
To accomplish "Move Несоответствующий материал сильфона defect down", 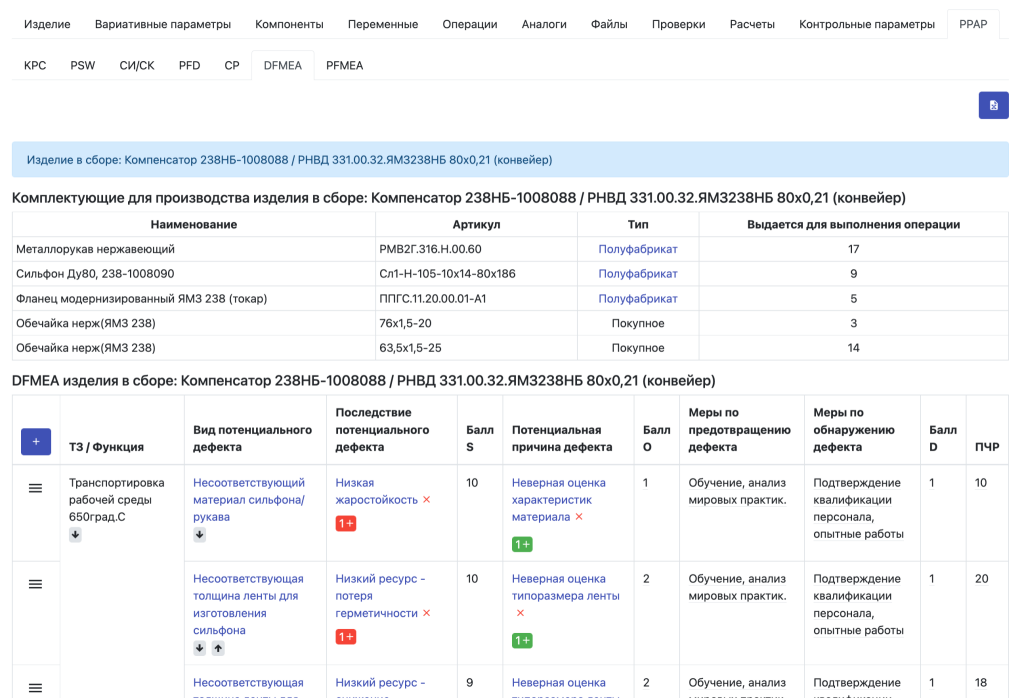I will coord(199,535).
